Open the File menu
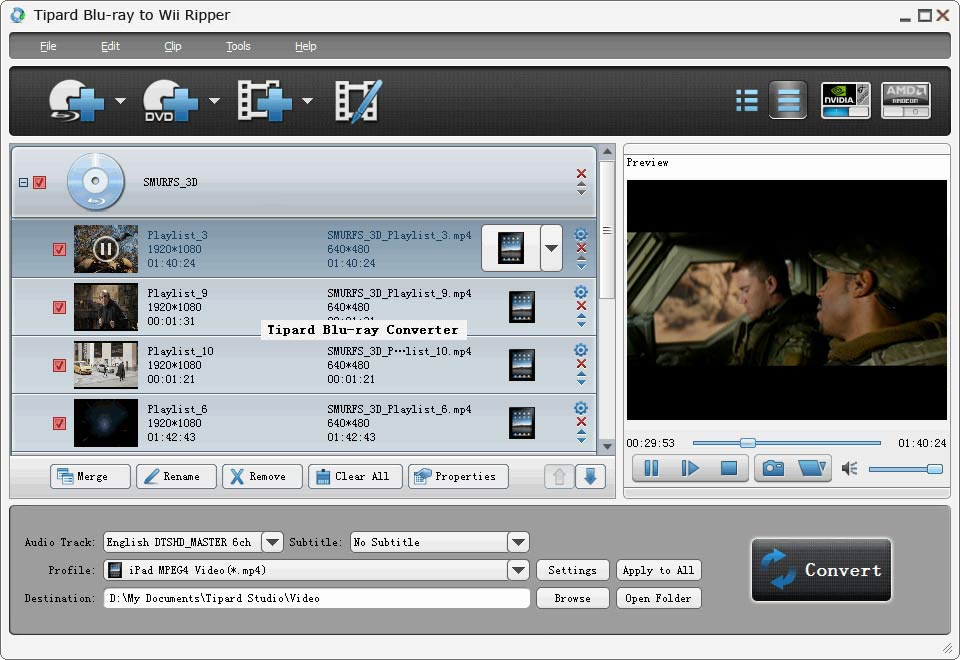 (48, 46)
